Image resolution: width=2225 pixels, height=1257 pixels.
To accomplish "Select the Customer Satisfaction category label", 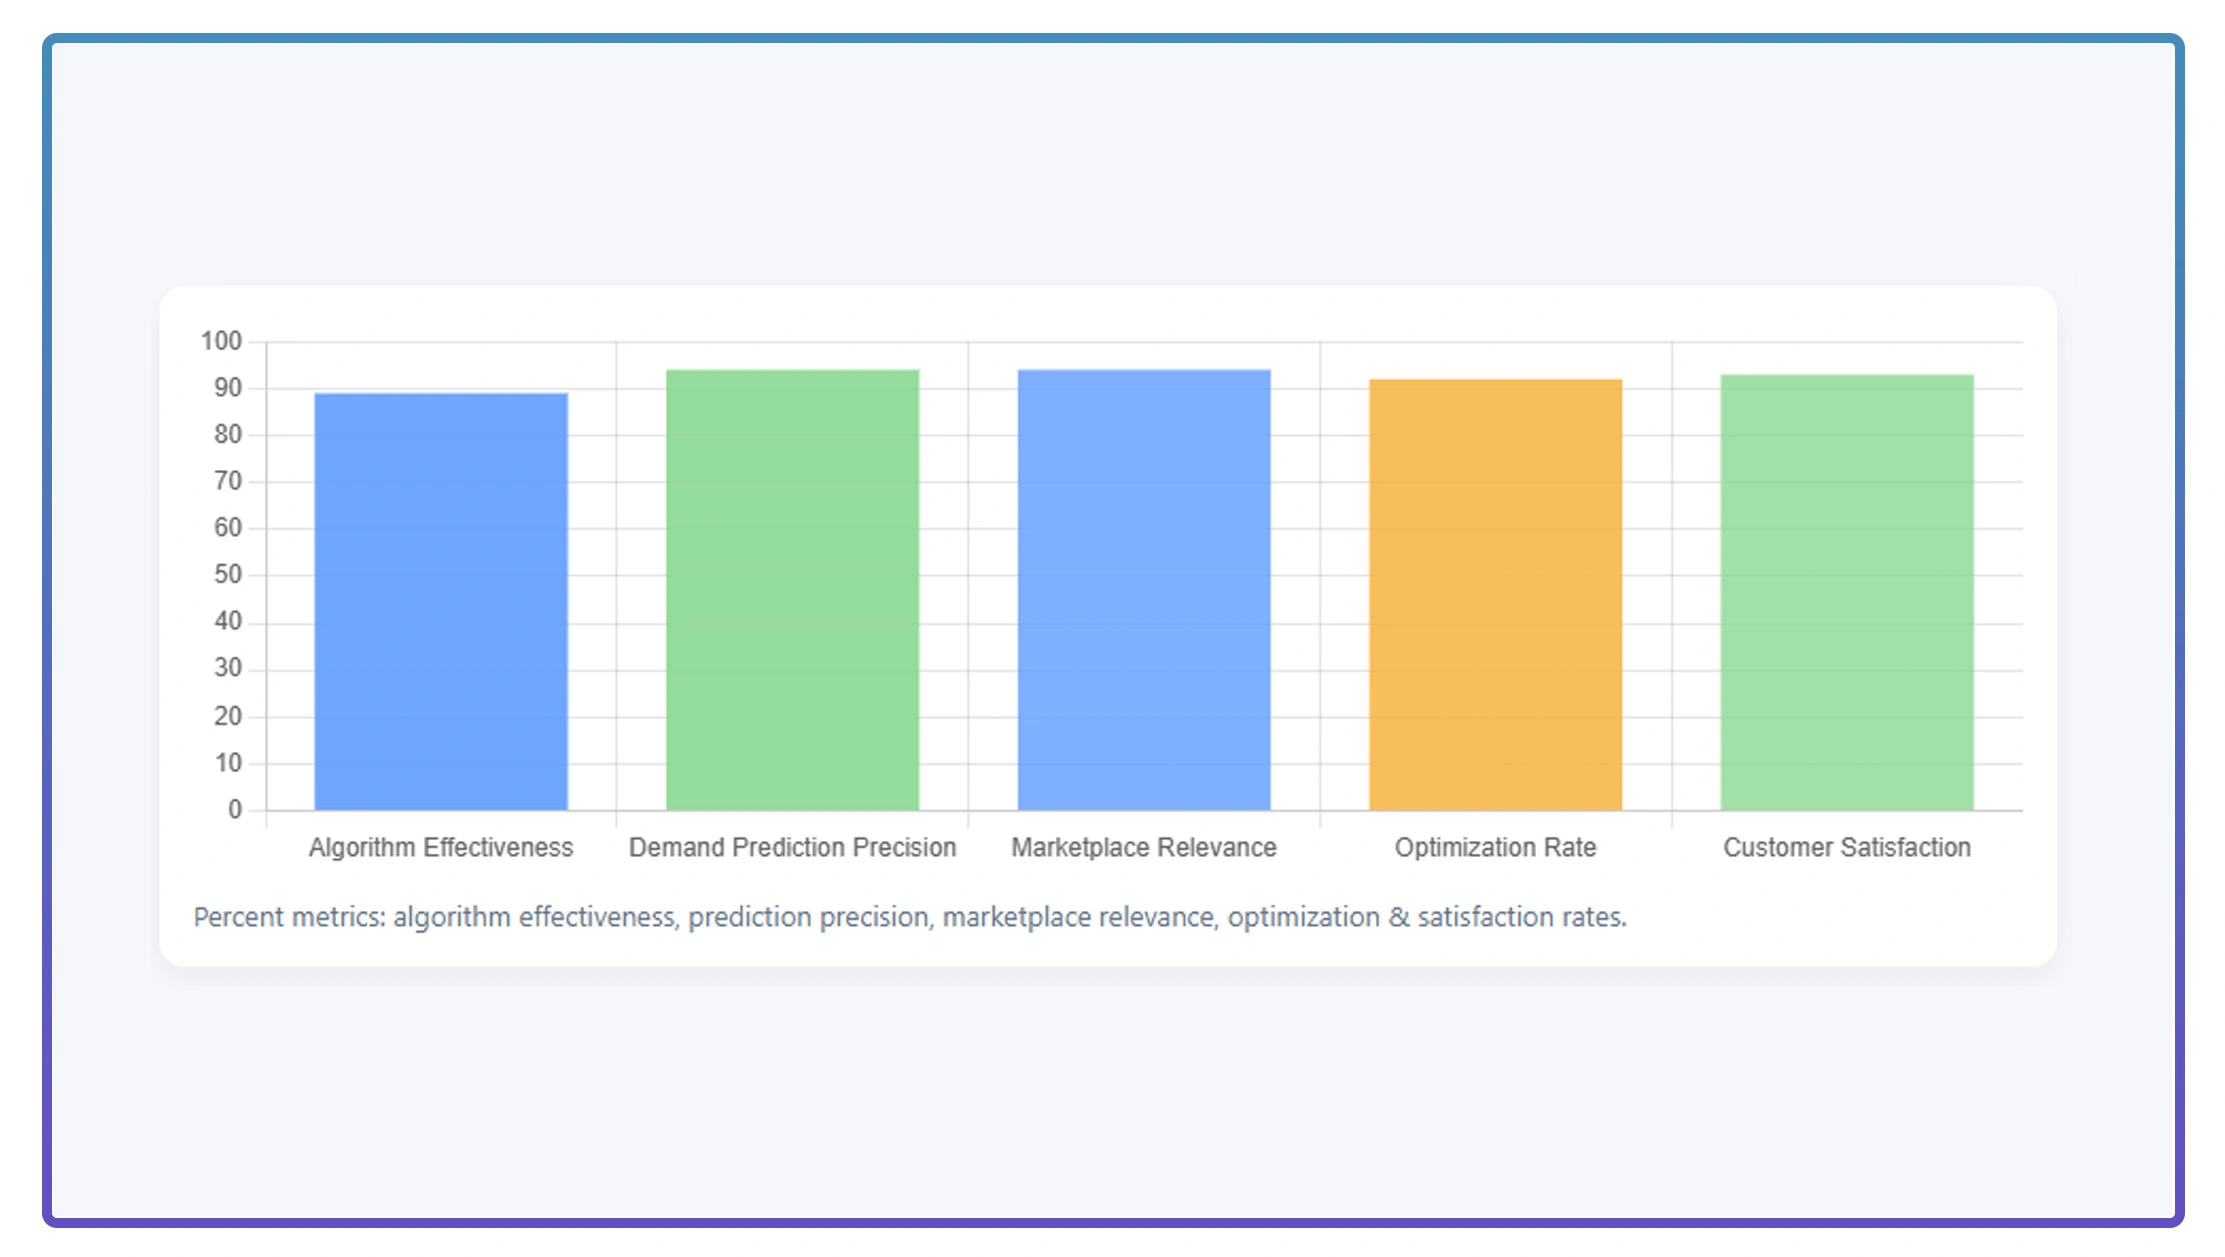I will [x=1846, y=847].
